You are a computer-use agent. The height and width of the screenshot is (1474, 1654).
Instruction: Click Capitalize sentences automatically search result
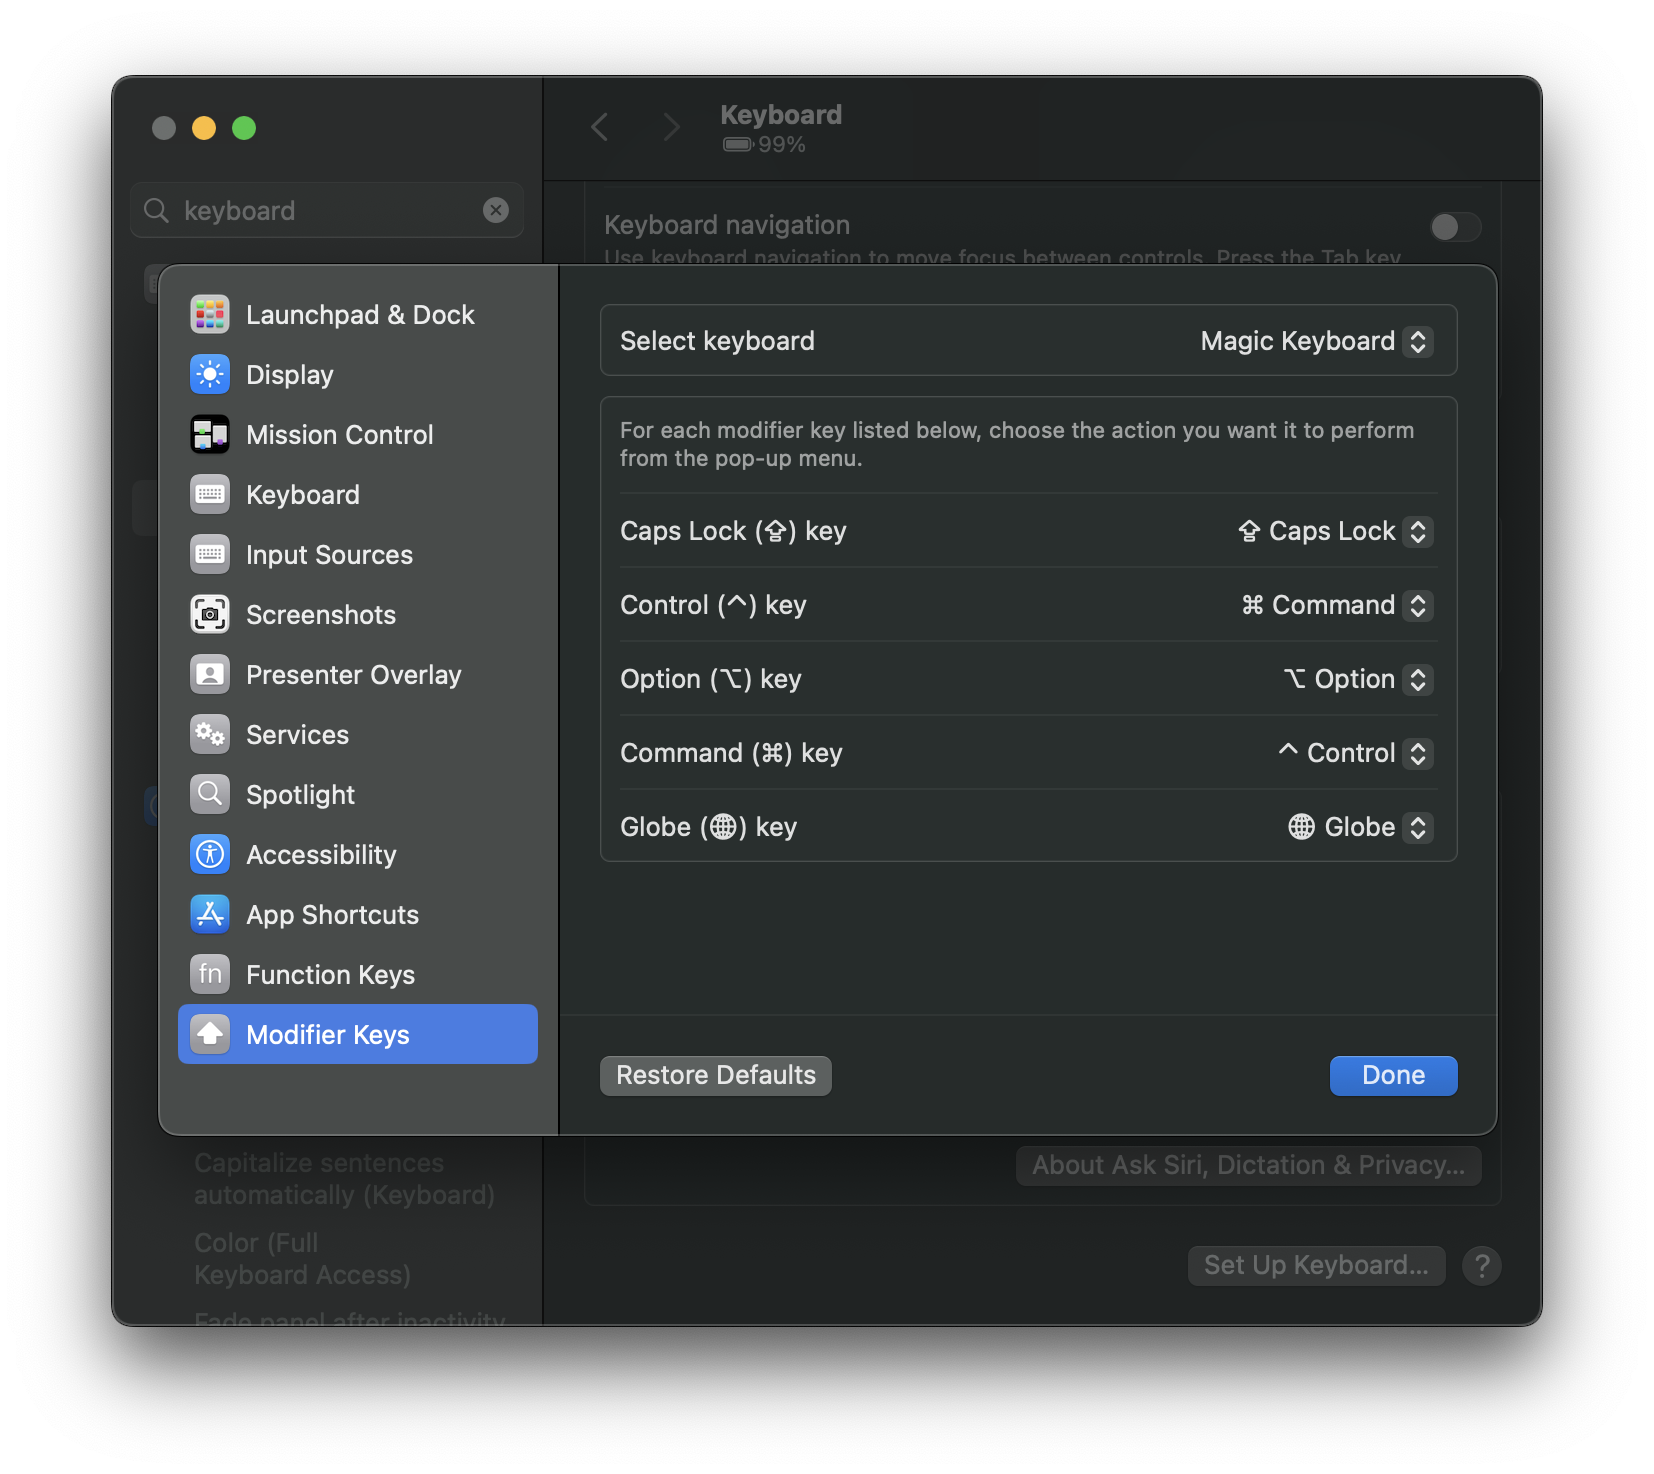[345, 1180]
